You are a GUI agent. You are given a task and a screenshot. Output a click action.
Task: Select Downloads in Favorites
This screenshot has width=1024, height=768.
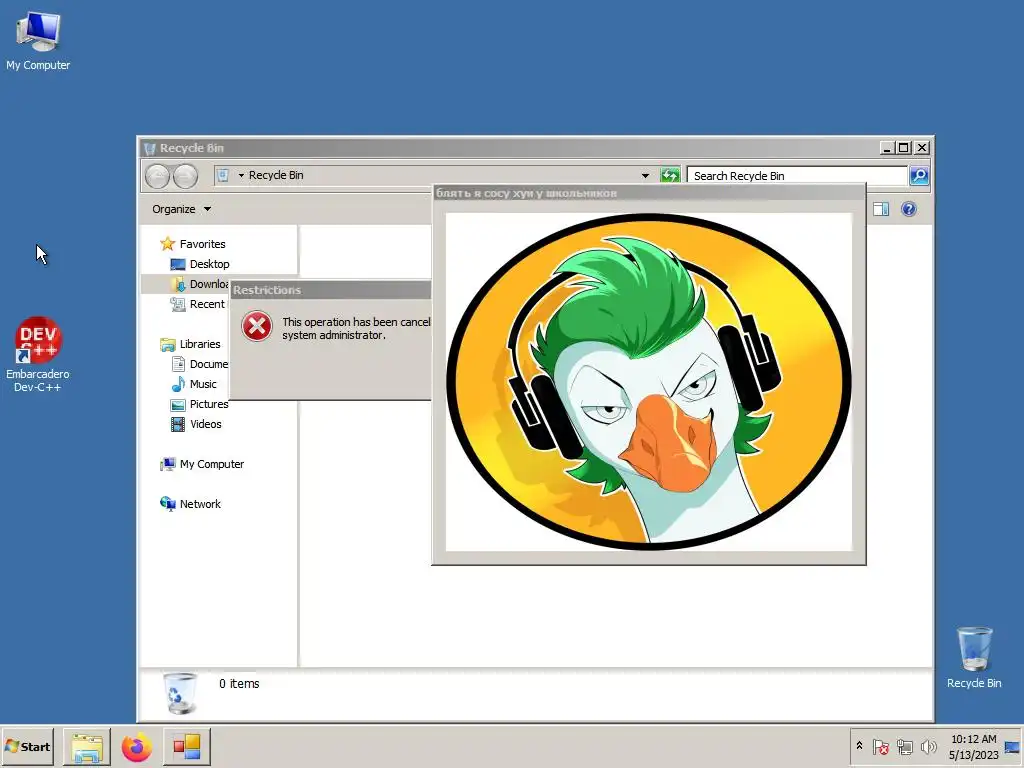200,284
